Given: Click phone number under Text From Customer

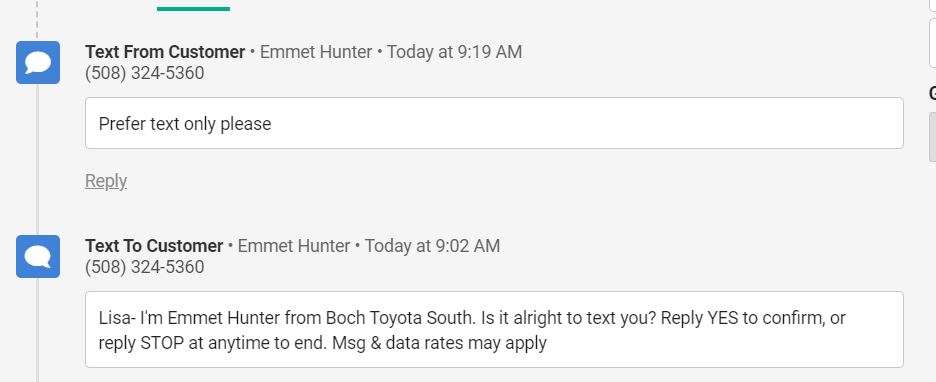Looking at the screenshot, I should pyautogui.click(x=144, y=73).
